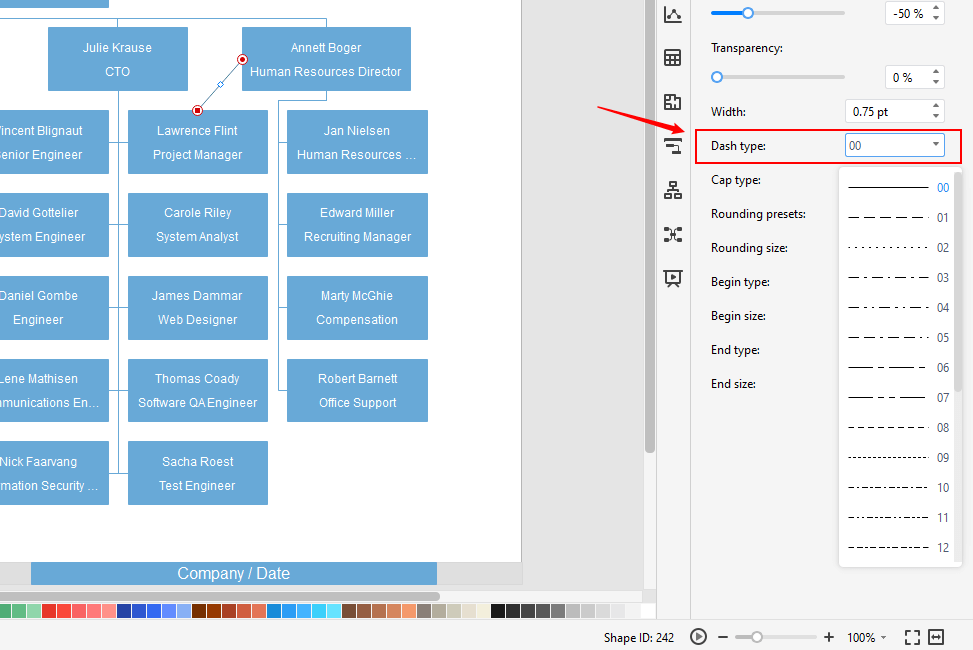
Task: Decrease the Transparency stepper value
Action: [x=936, y=83]
